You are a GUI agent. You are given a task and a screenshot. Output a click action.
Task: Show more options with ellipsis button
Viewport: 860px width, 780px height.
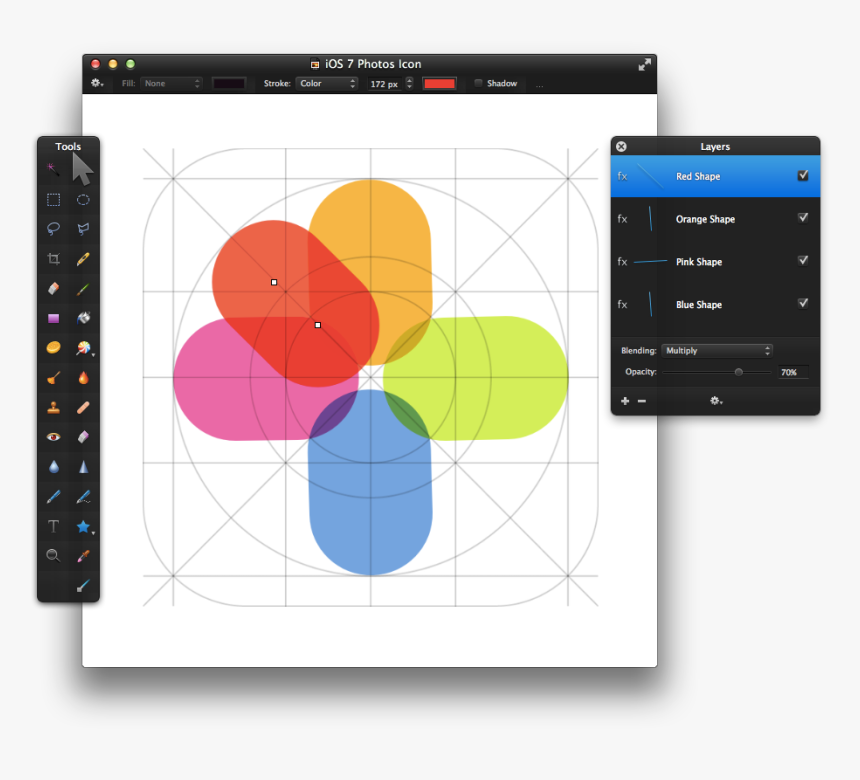pyautogui.click(x=540, y=85)
